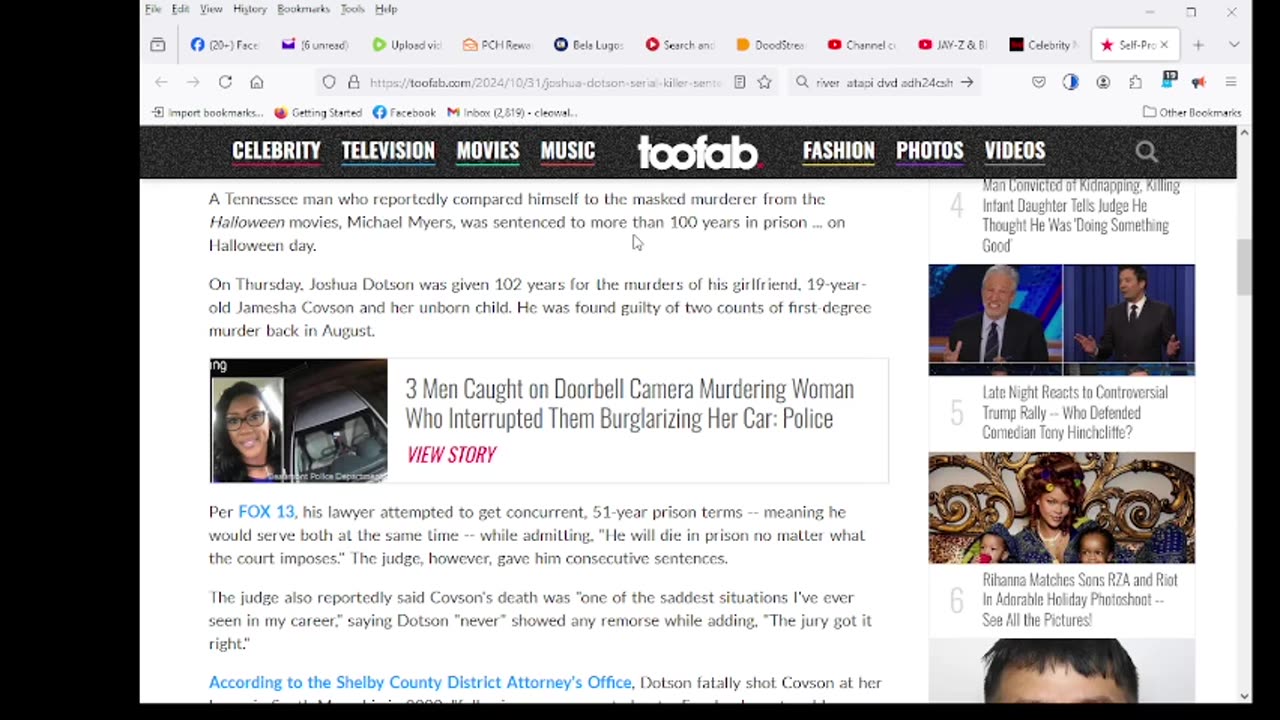The width and height of the screenshot is (1280, 720).
Task: Click the page vertical scrollbar thumb
Action: click(1244, 268)
